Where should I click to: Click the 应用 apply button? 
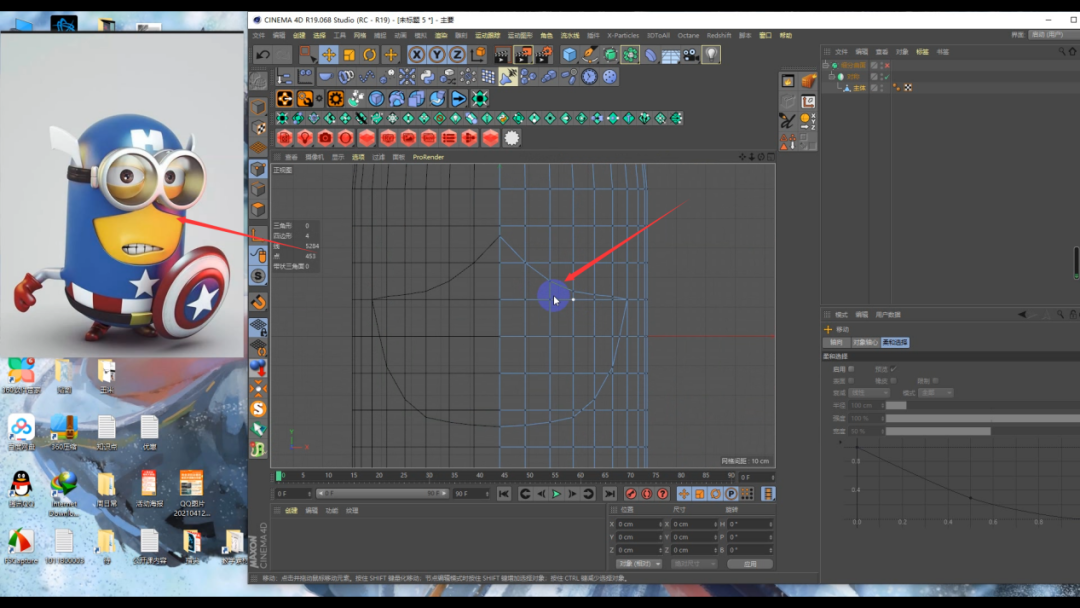click(750, 564)
